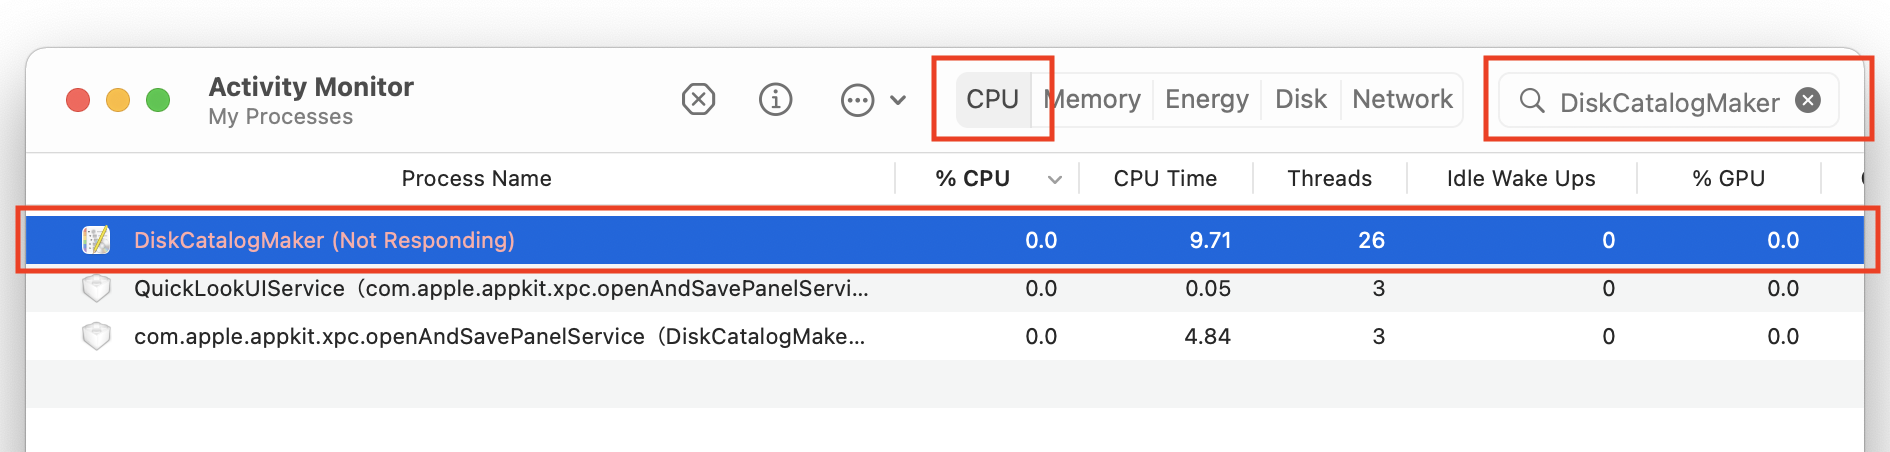The height and width of the screenshot is (452, 1890).
Task: Expand the dropdown arrow beside ellipsis button
Action: point(898,100)
